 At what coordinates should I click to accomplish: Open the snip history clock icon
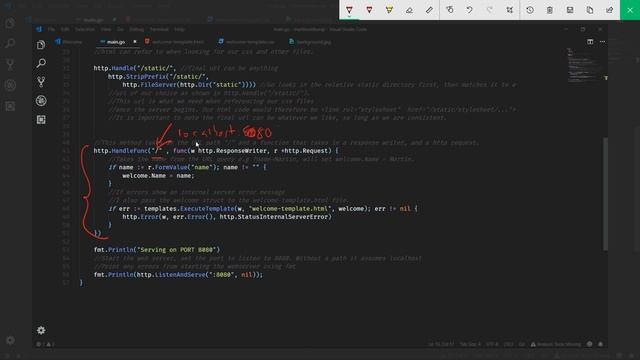pyautogui.click(x=530, y=10)
